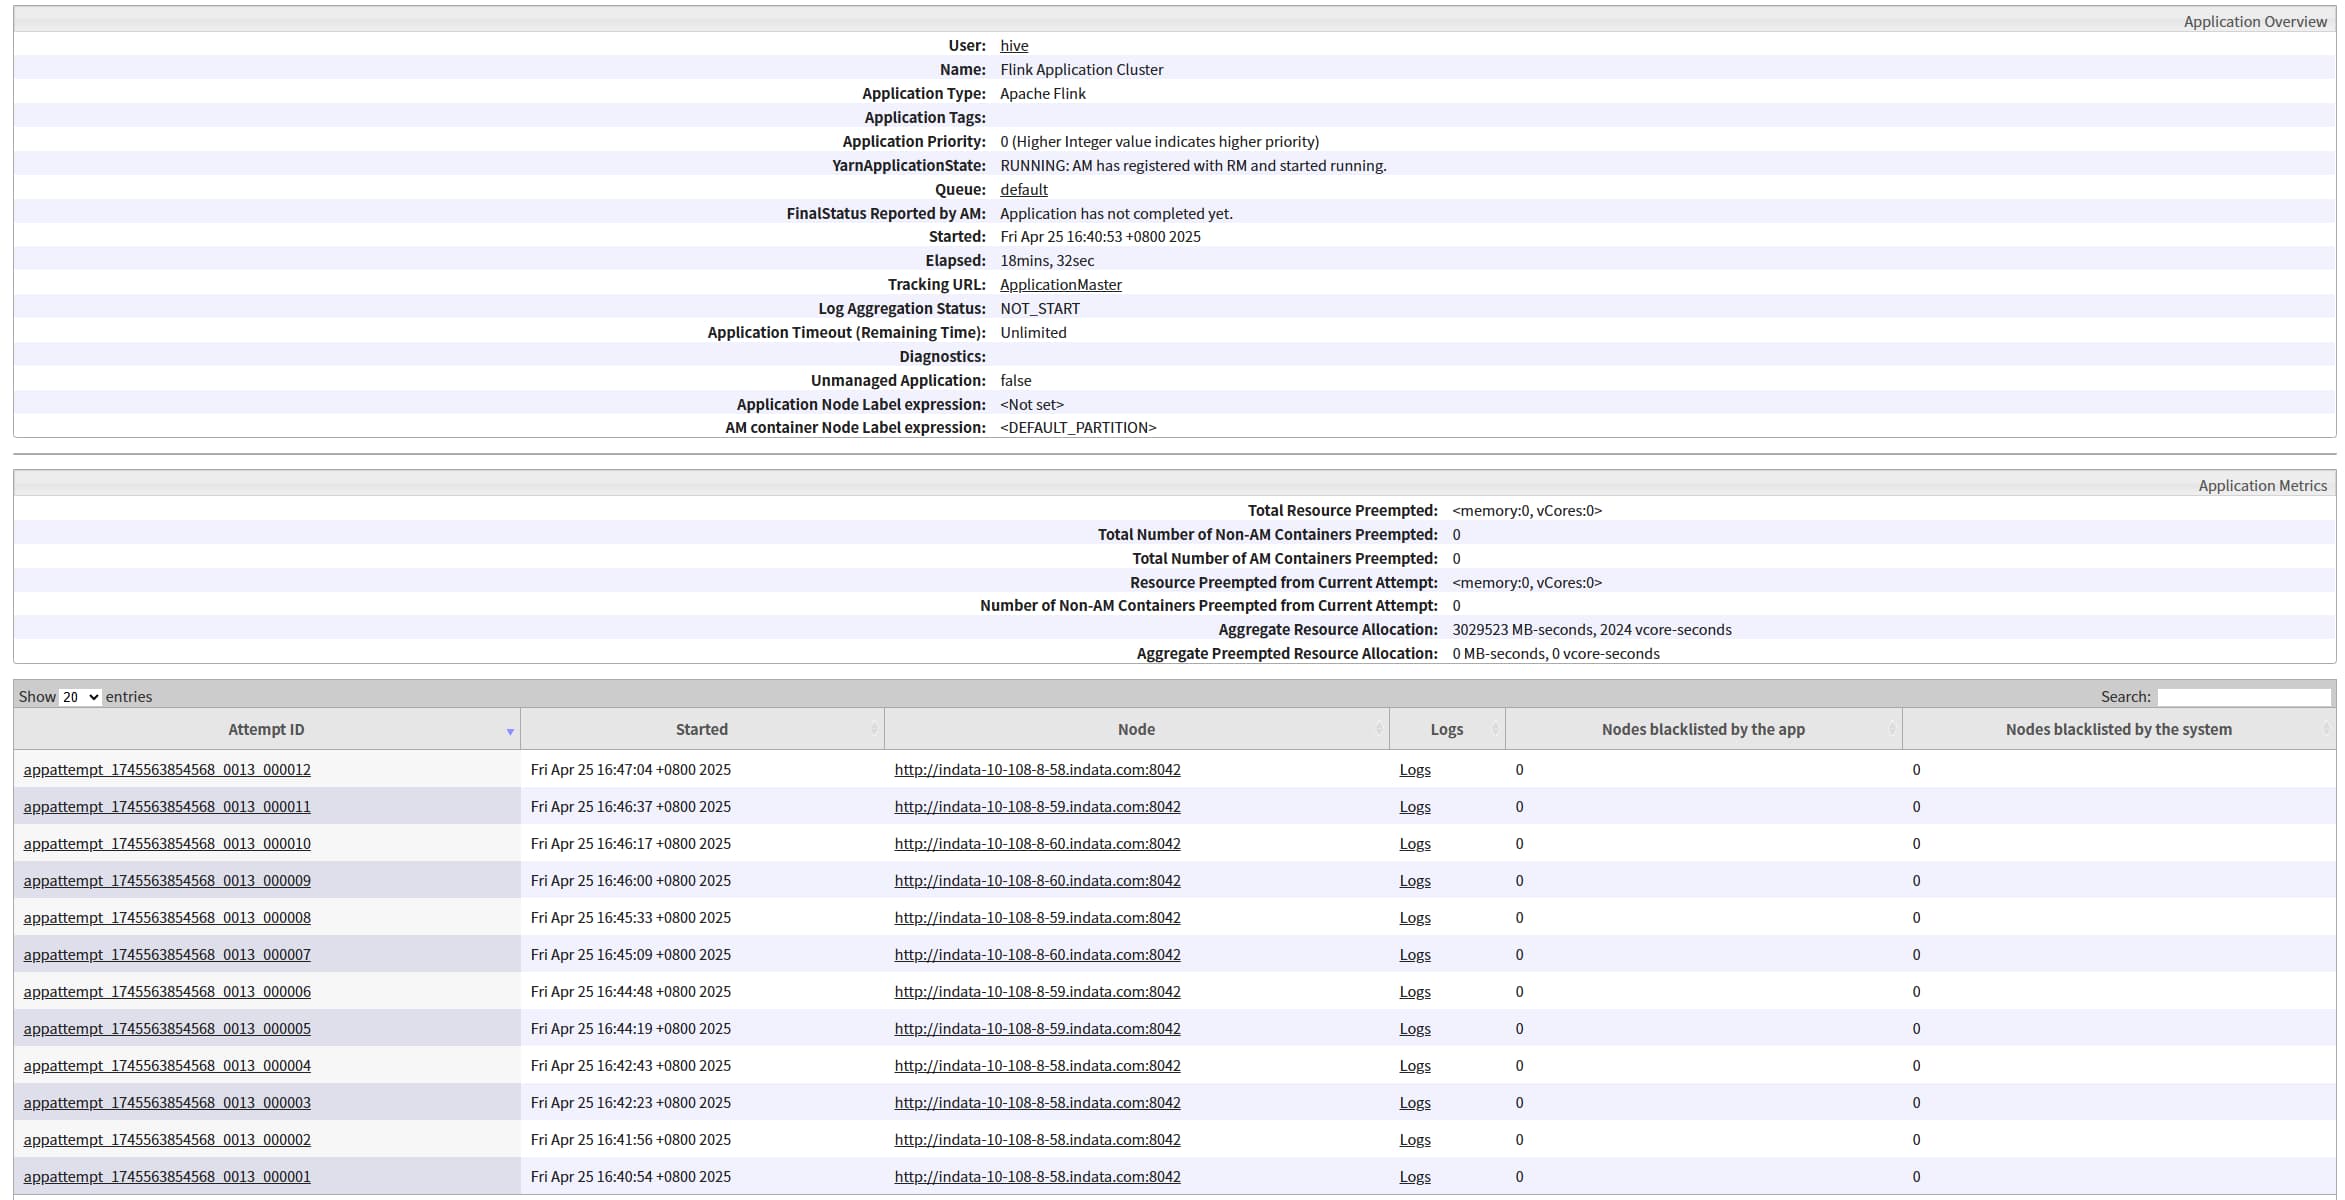Open appattempt ending in 000007
Viewport: 2345px width, 1200px height.
167,955
